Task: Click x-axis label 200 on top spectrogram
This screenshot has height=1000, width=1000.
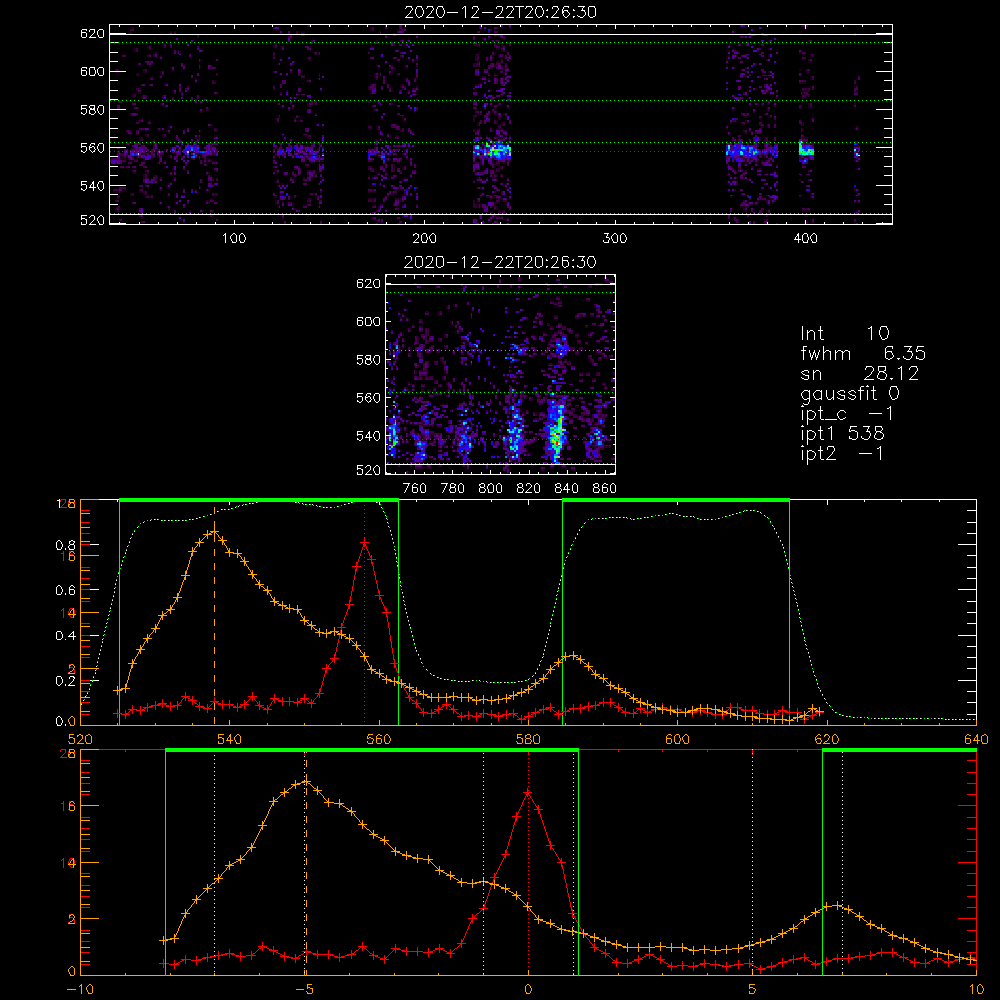Action: pos(424,239)
